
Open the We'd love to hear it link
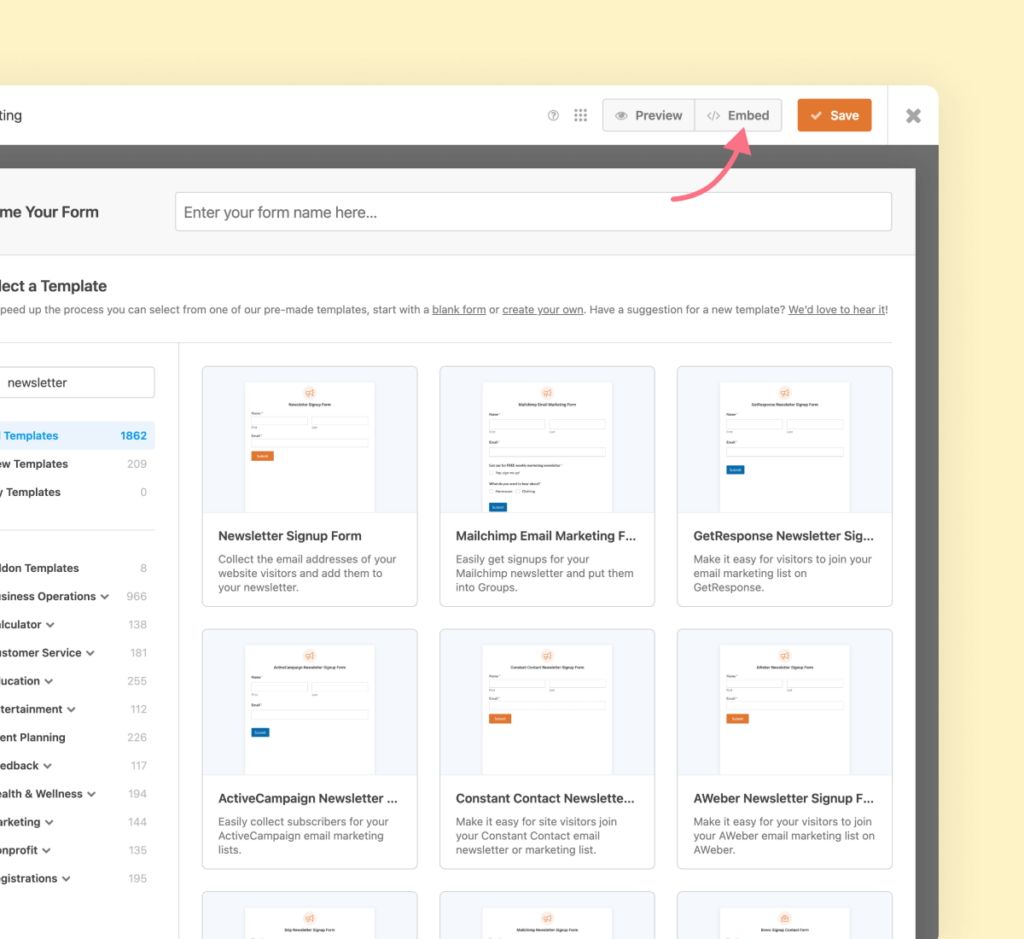pos(837,310)
